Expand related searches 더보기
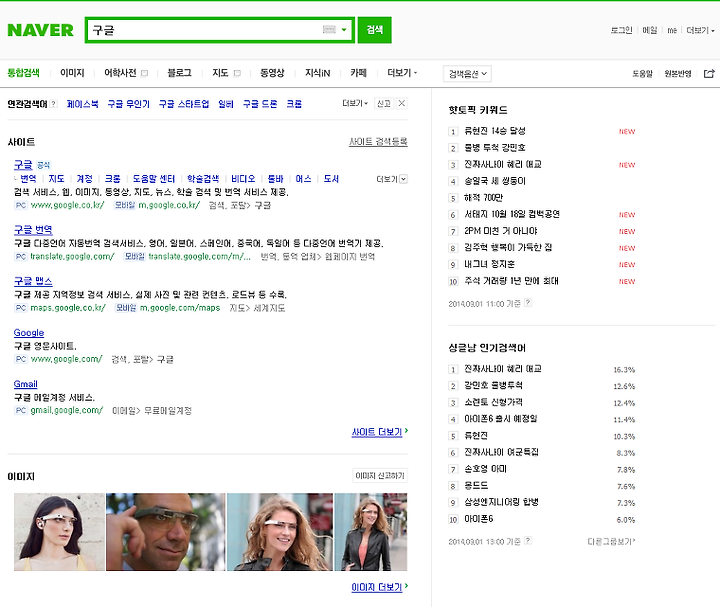Viewport: 720px width, 607px height. (355, 103)
